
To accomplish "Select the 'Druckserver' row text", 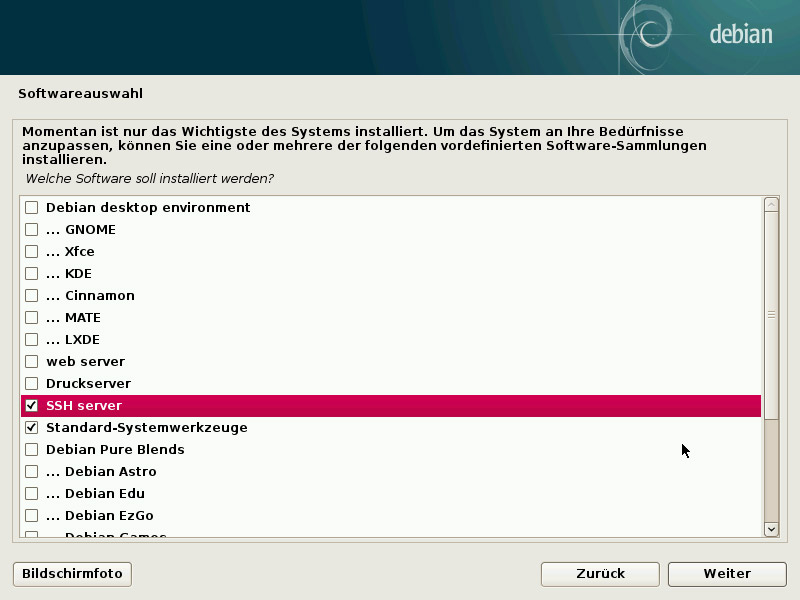I will point(88,383).
